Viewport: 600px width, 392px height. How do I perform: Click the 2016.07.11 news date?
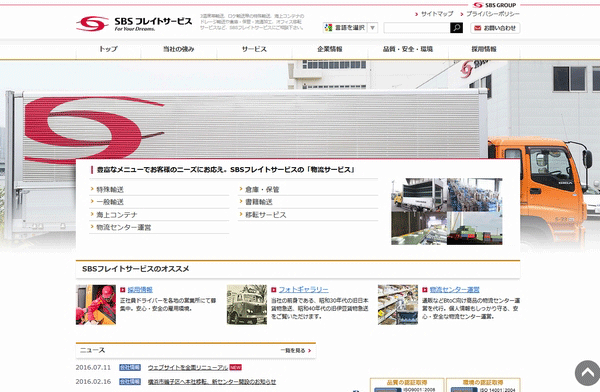[x=93, y=368]
